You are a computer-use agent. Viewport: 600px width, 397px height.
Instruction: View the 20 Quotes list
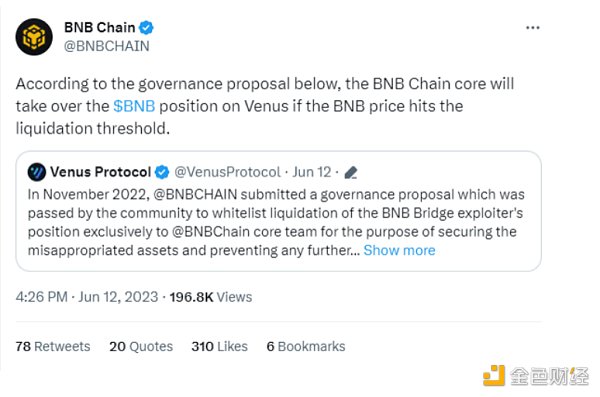141,346
